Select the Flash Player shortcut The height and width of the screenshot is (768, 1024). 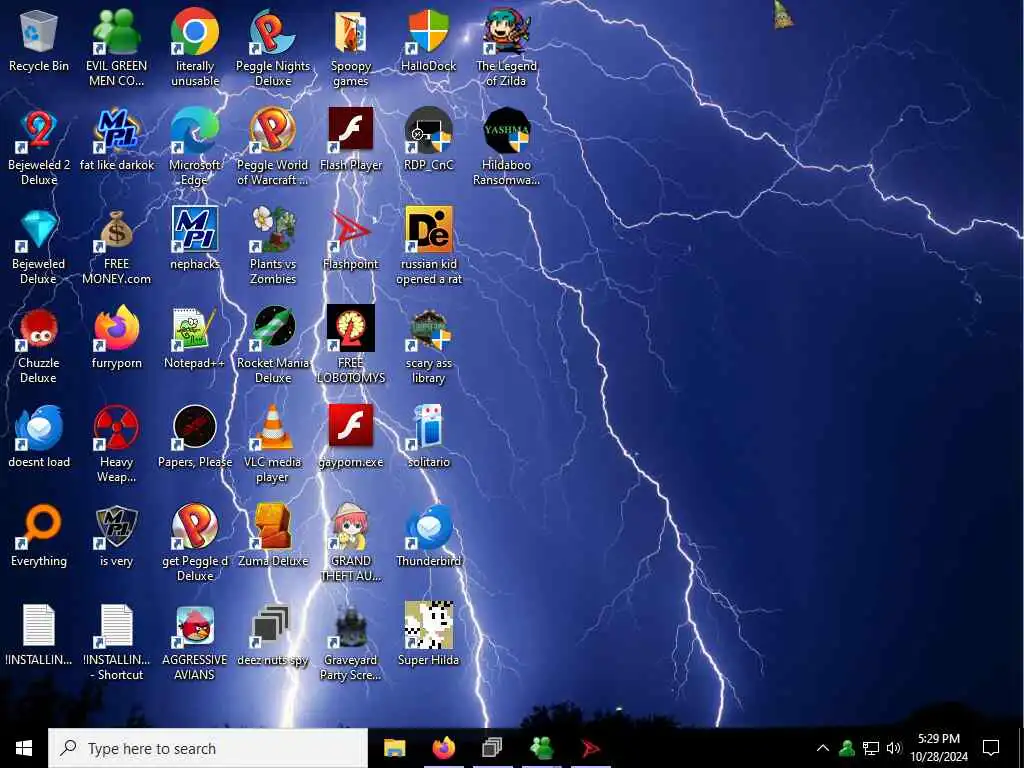tap(351, 130)
